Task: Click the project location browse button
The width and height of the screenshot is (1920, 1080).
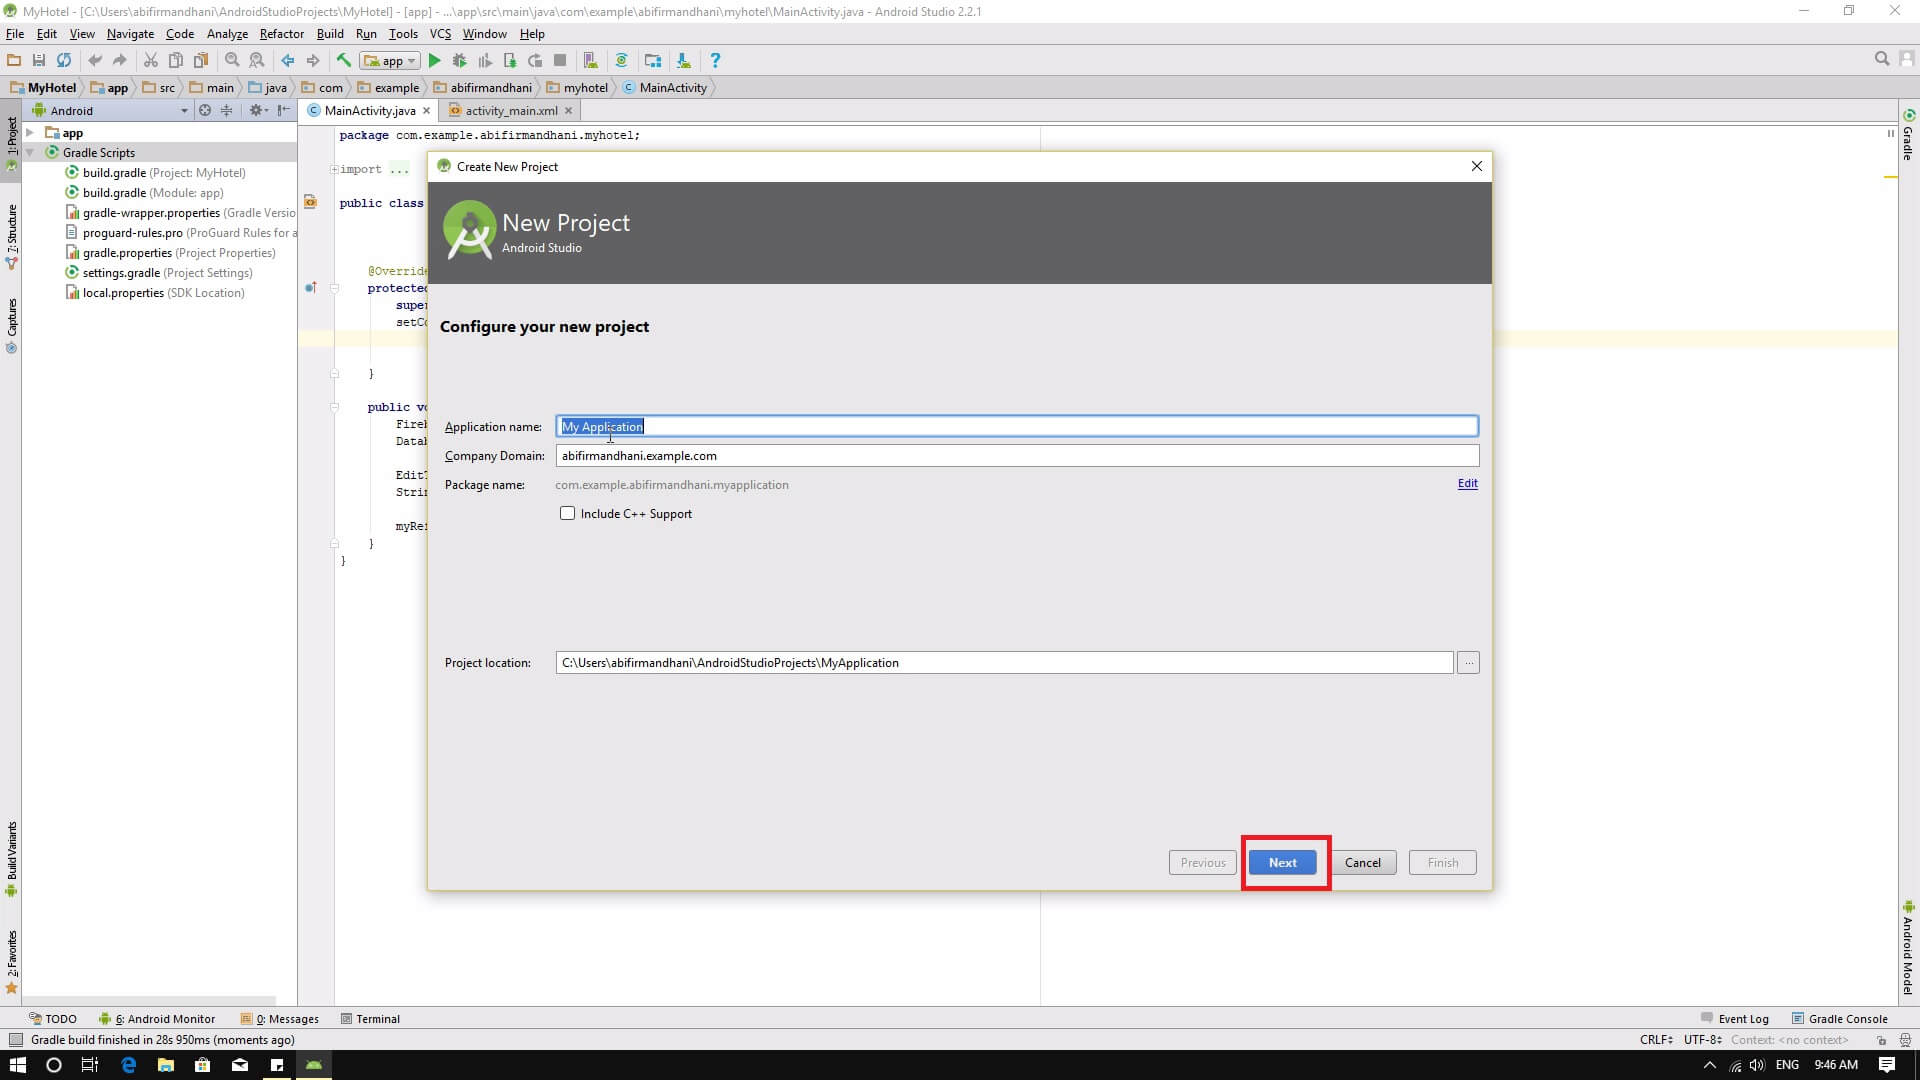Action: (1467, 662)
